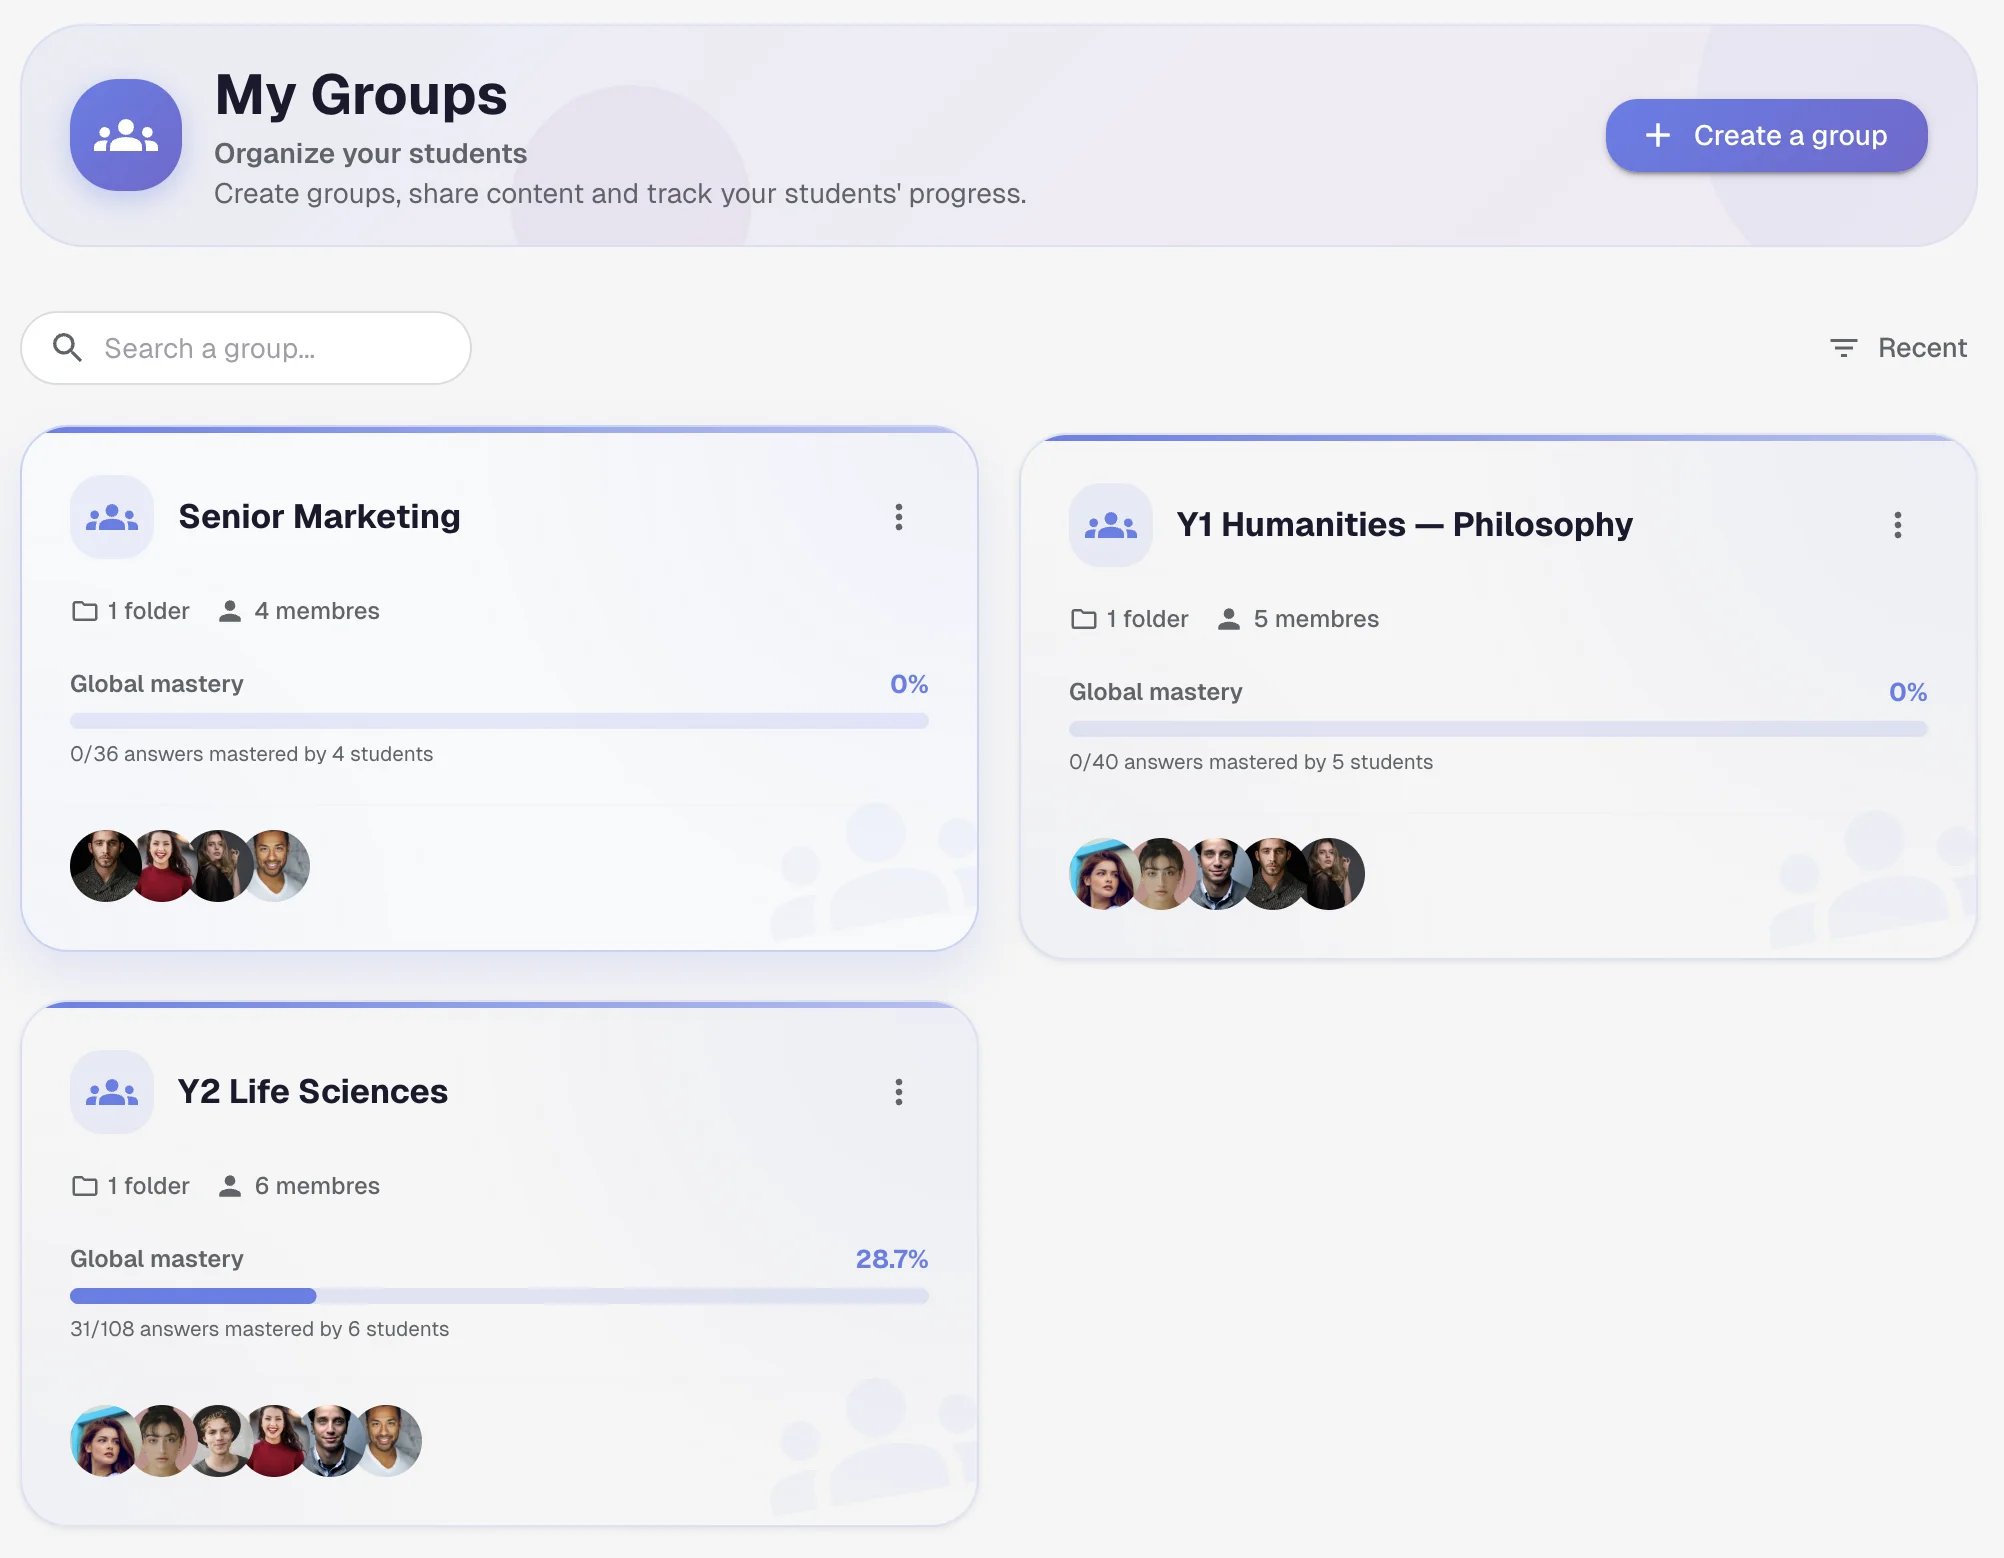Open the Y2 Life Sciences options menu
The width and height of the screenshot is (2004, 1558).
click(898, 1092)
